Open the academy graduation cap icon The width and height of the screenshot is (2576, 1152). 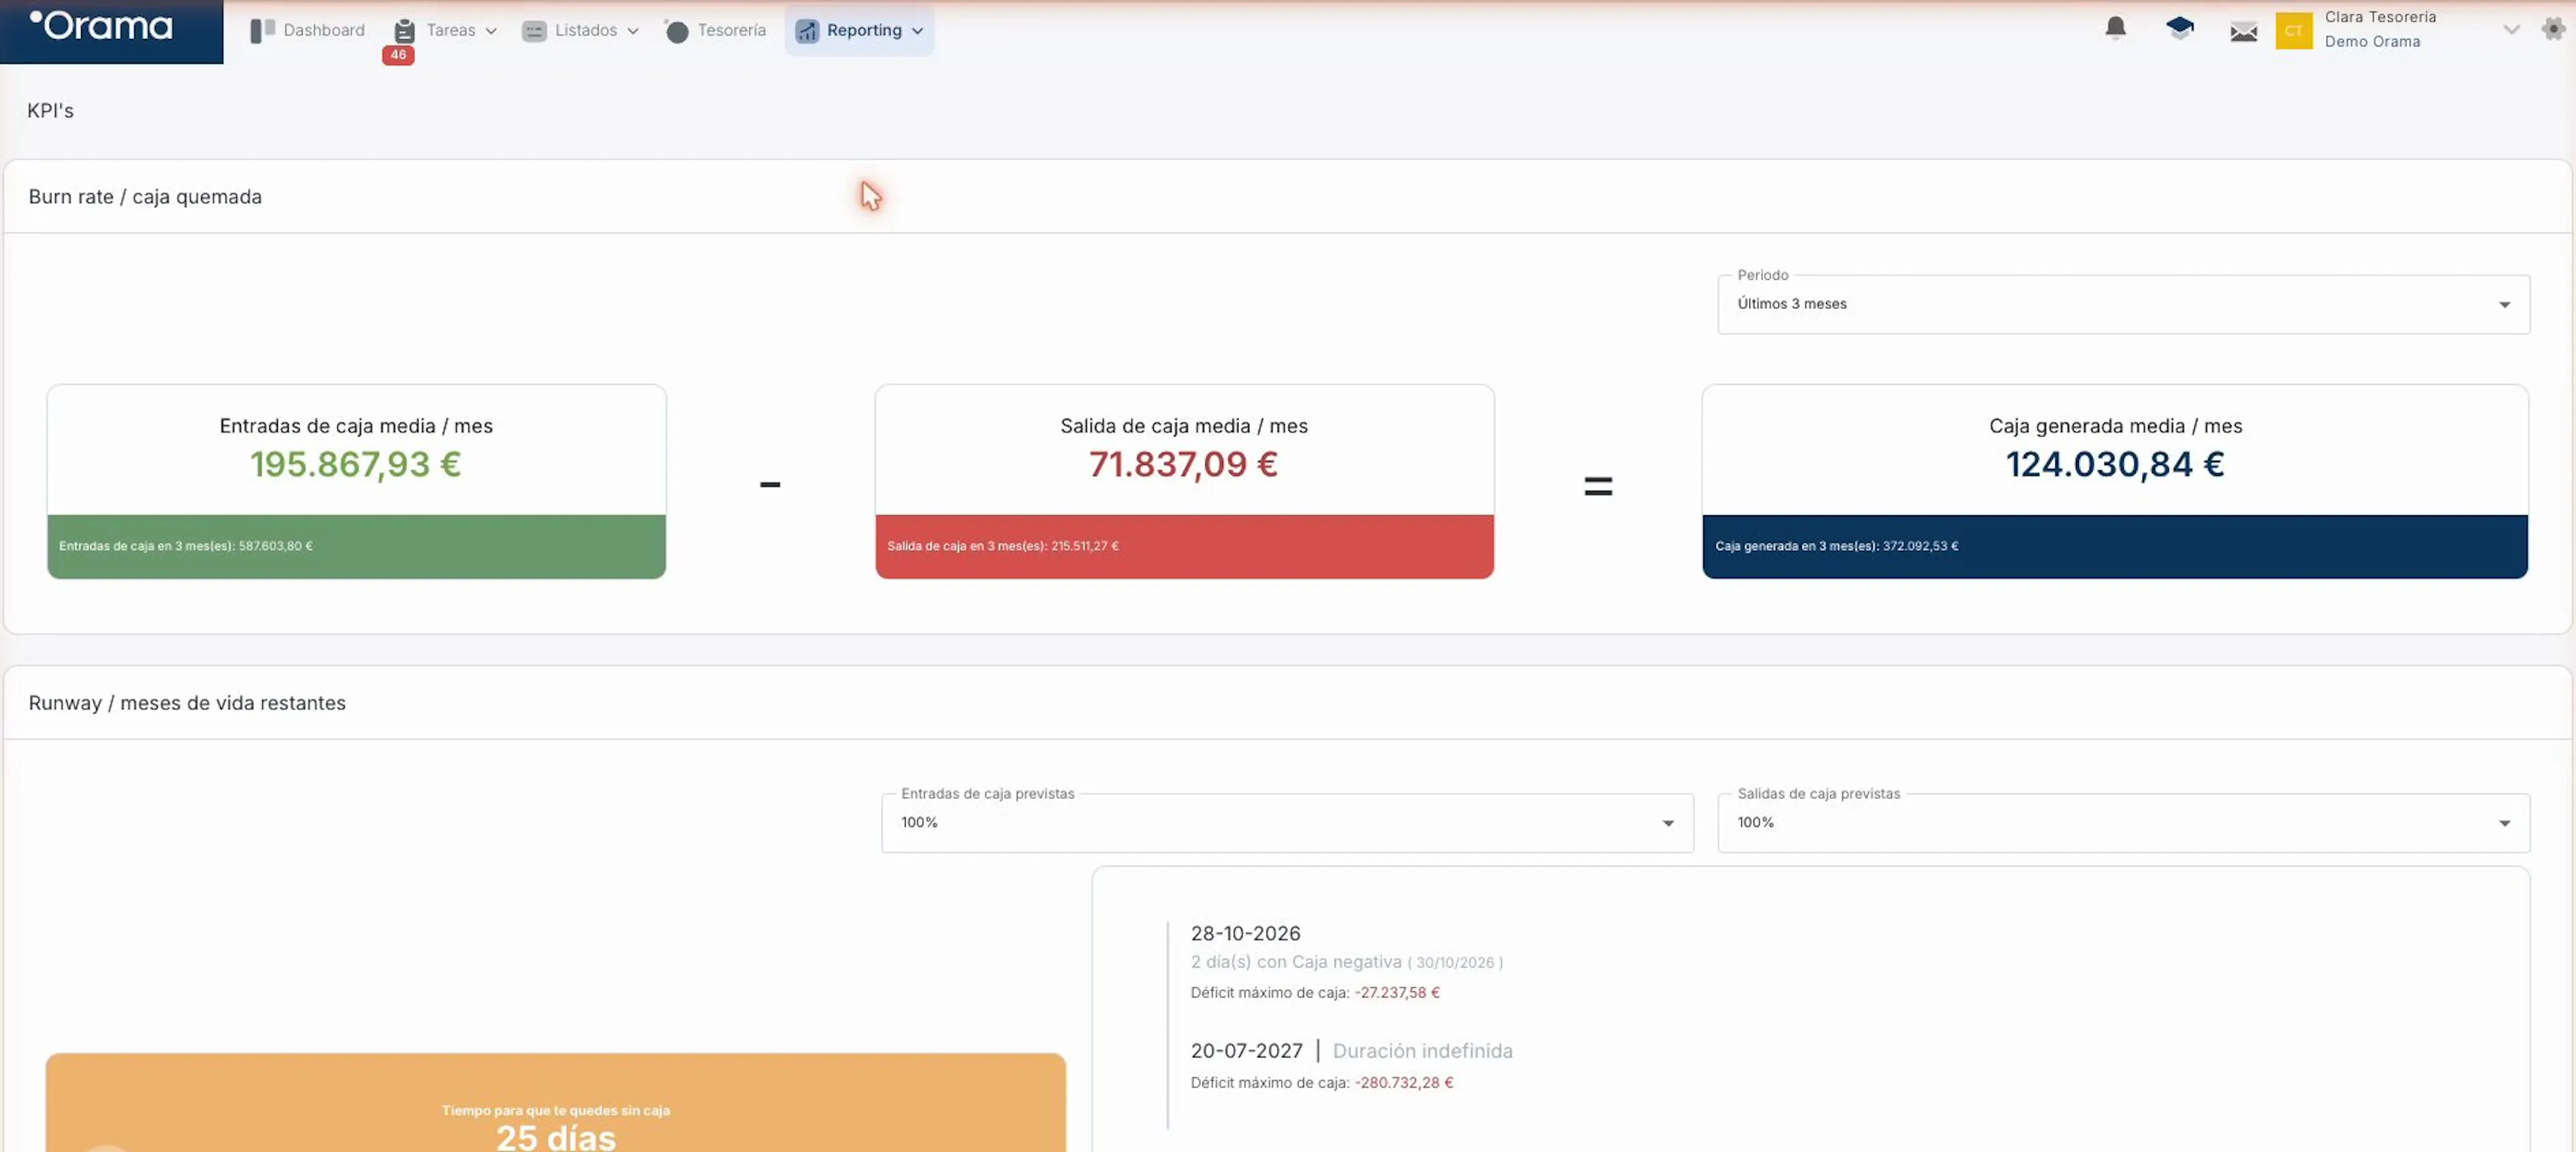pyautogui.click(x=2180, y=28)
